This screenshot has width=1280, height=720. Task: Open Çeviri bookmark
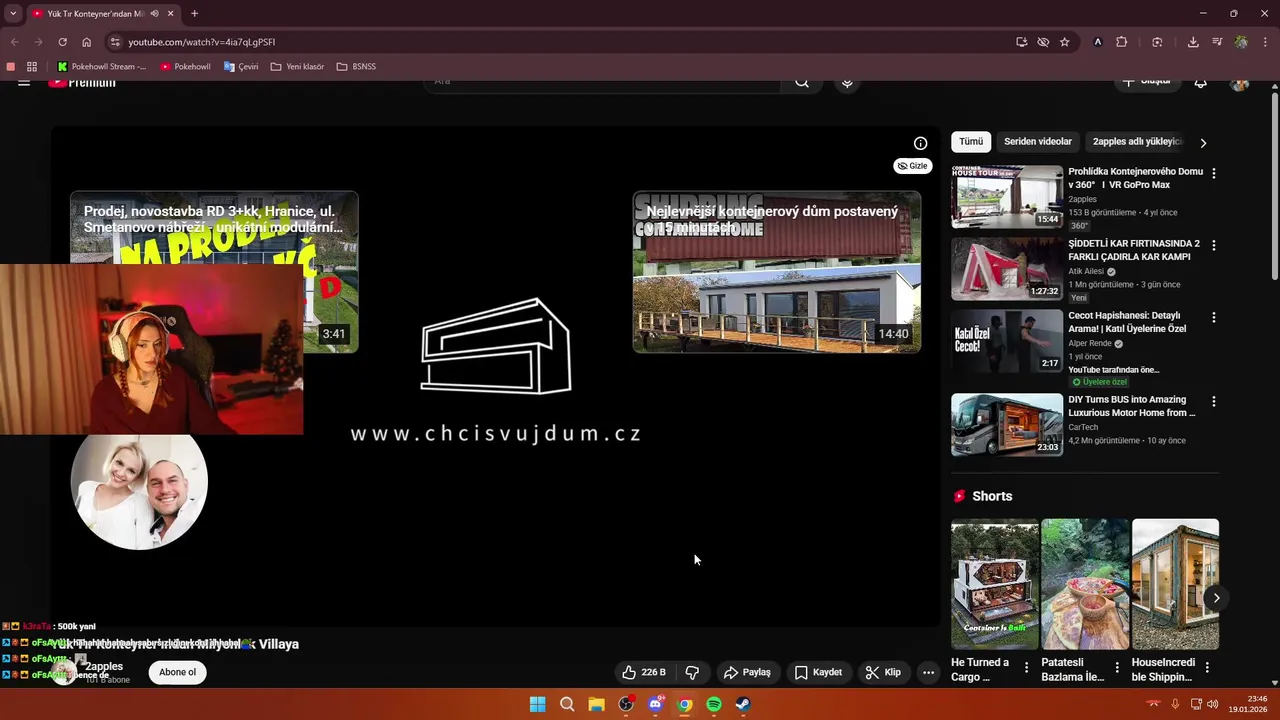241,67
